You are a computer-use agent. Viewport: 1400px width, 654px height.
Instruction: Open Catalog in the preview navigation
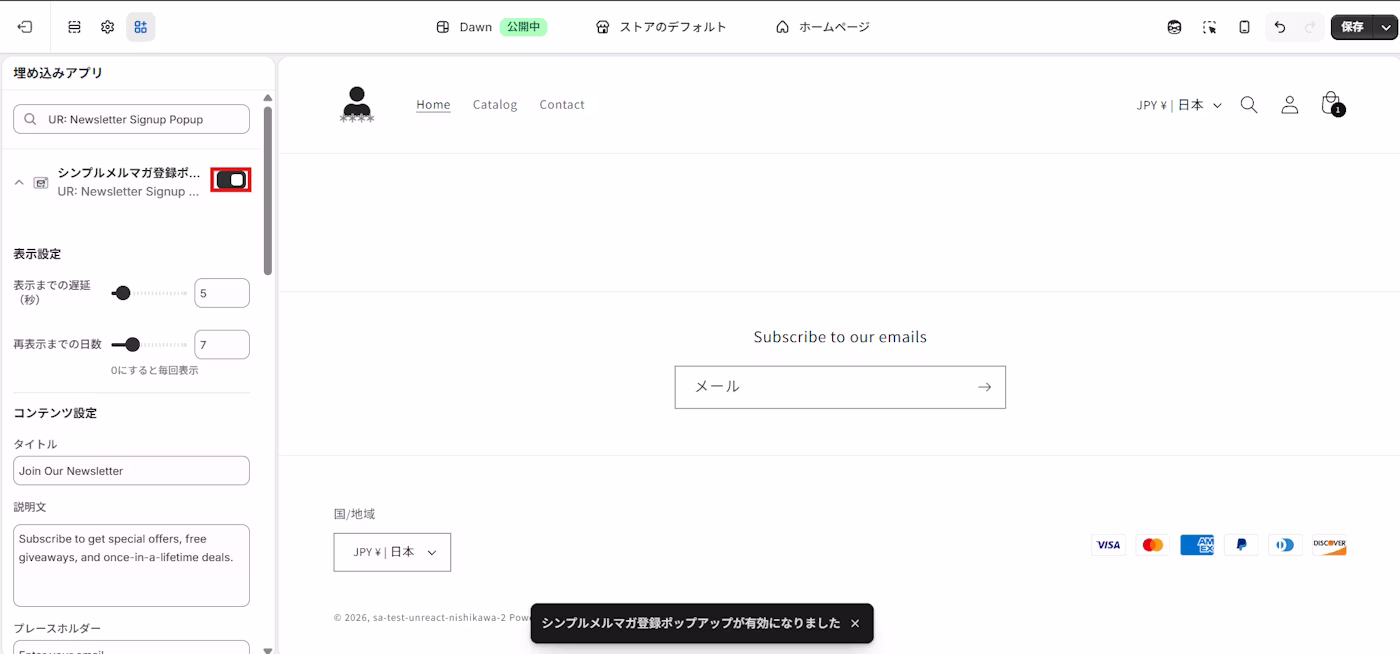(495, 104)
